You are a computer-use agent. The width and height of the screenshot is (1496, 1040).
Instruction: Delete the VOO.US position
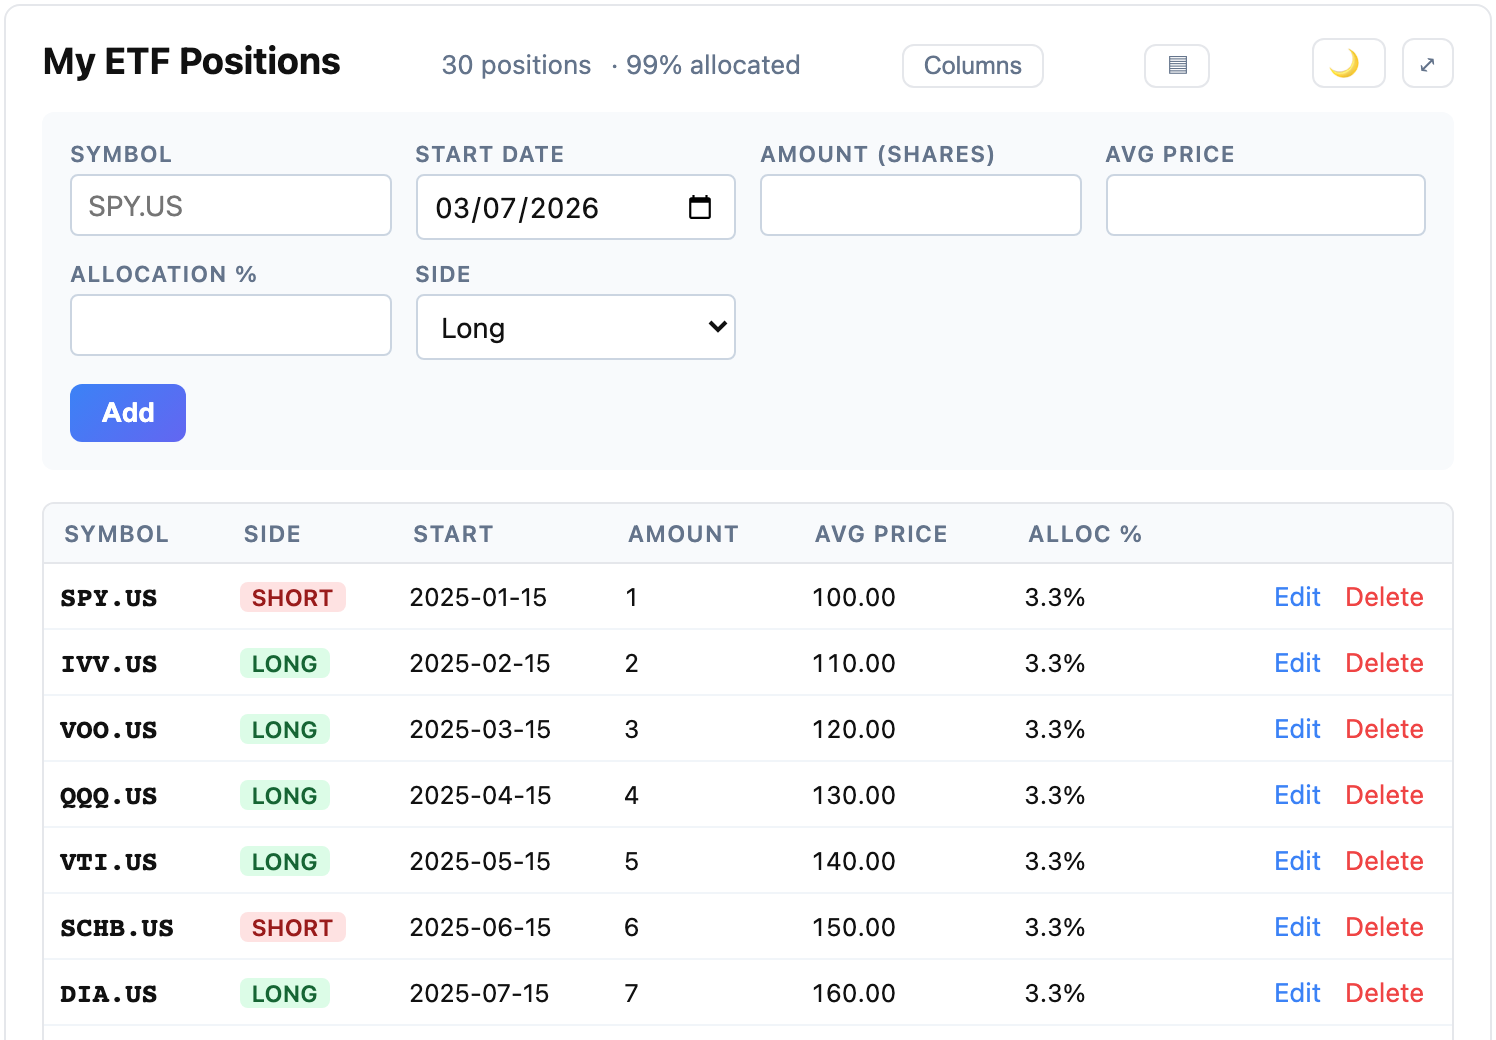pos(1384,729)
